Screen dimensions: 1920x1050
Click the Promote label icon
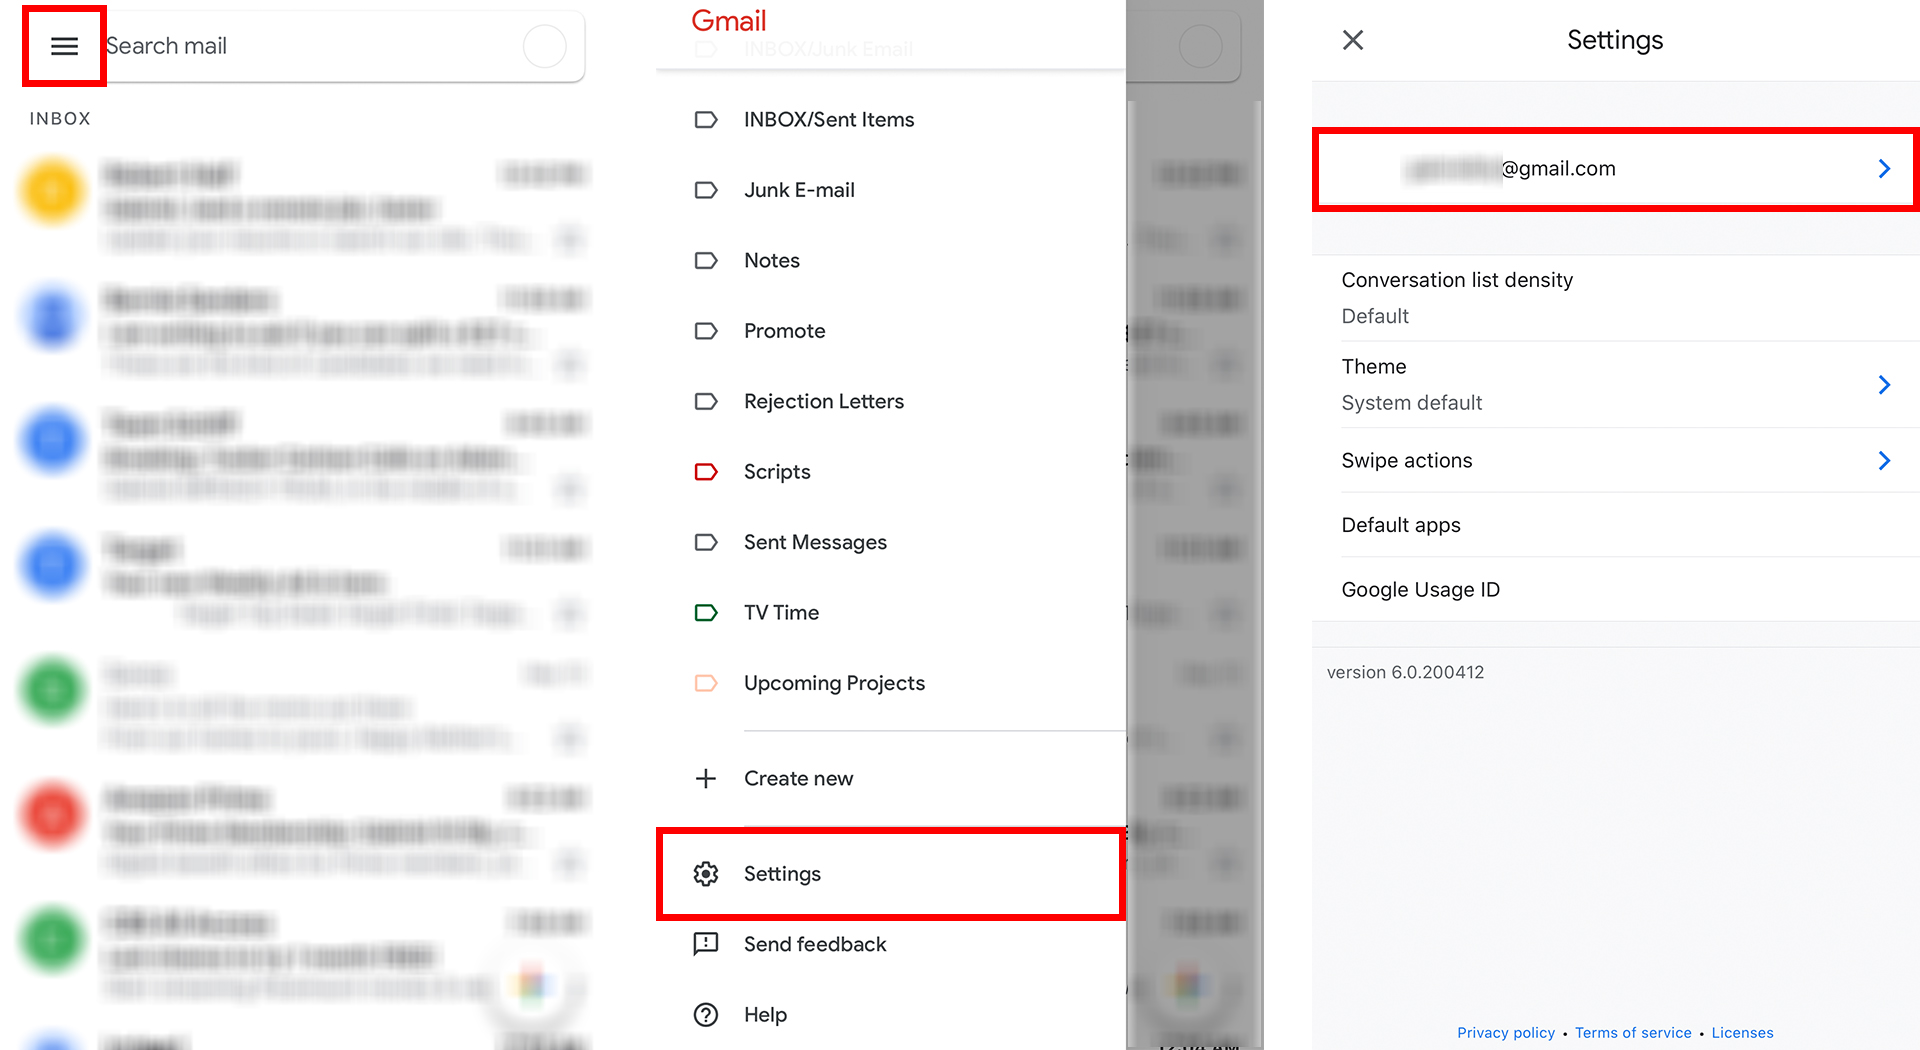(706, 331)
